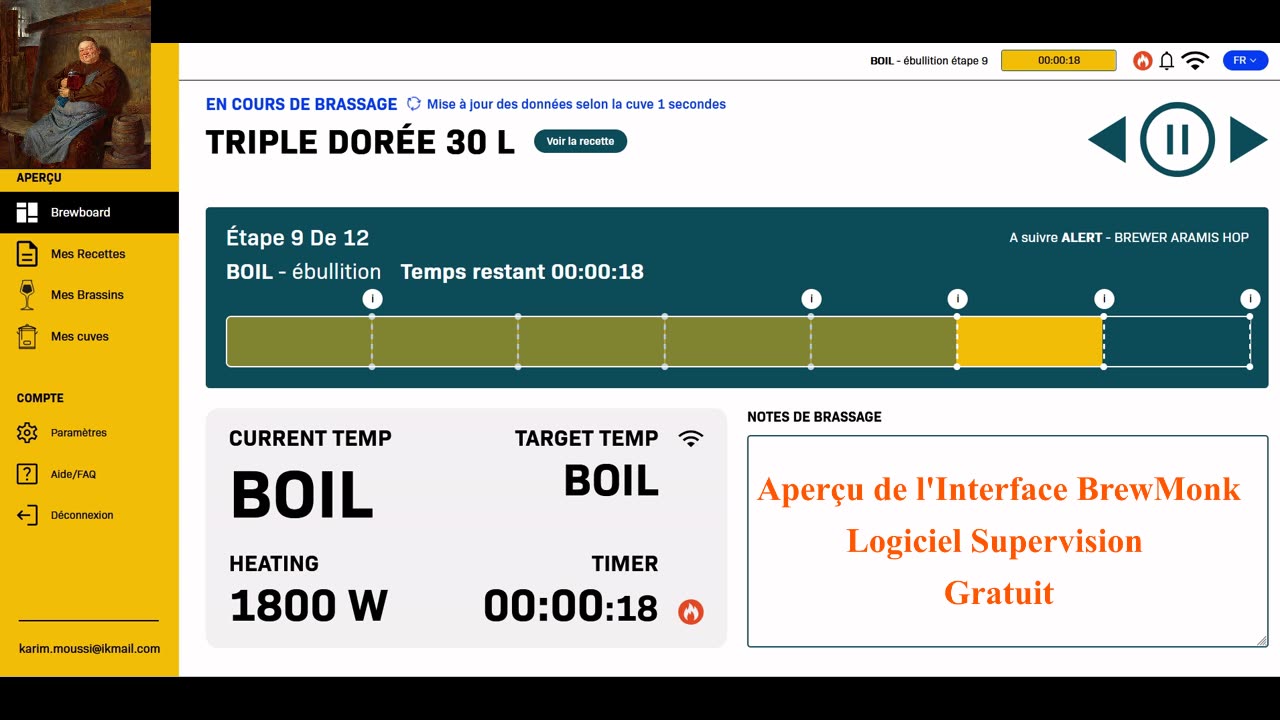This screenshot has height=720, width=1280.
Task: Click Déconnexion link
Action: tap(82, 515)
